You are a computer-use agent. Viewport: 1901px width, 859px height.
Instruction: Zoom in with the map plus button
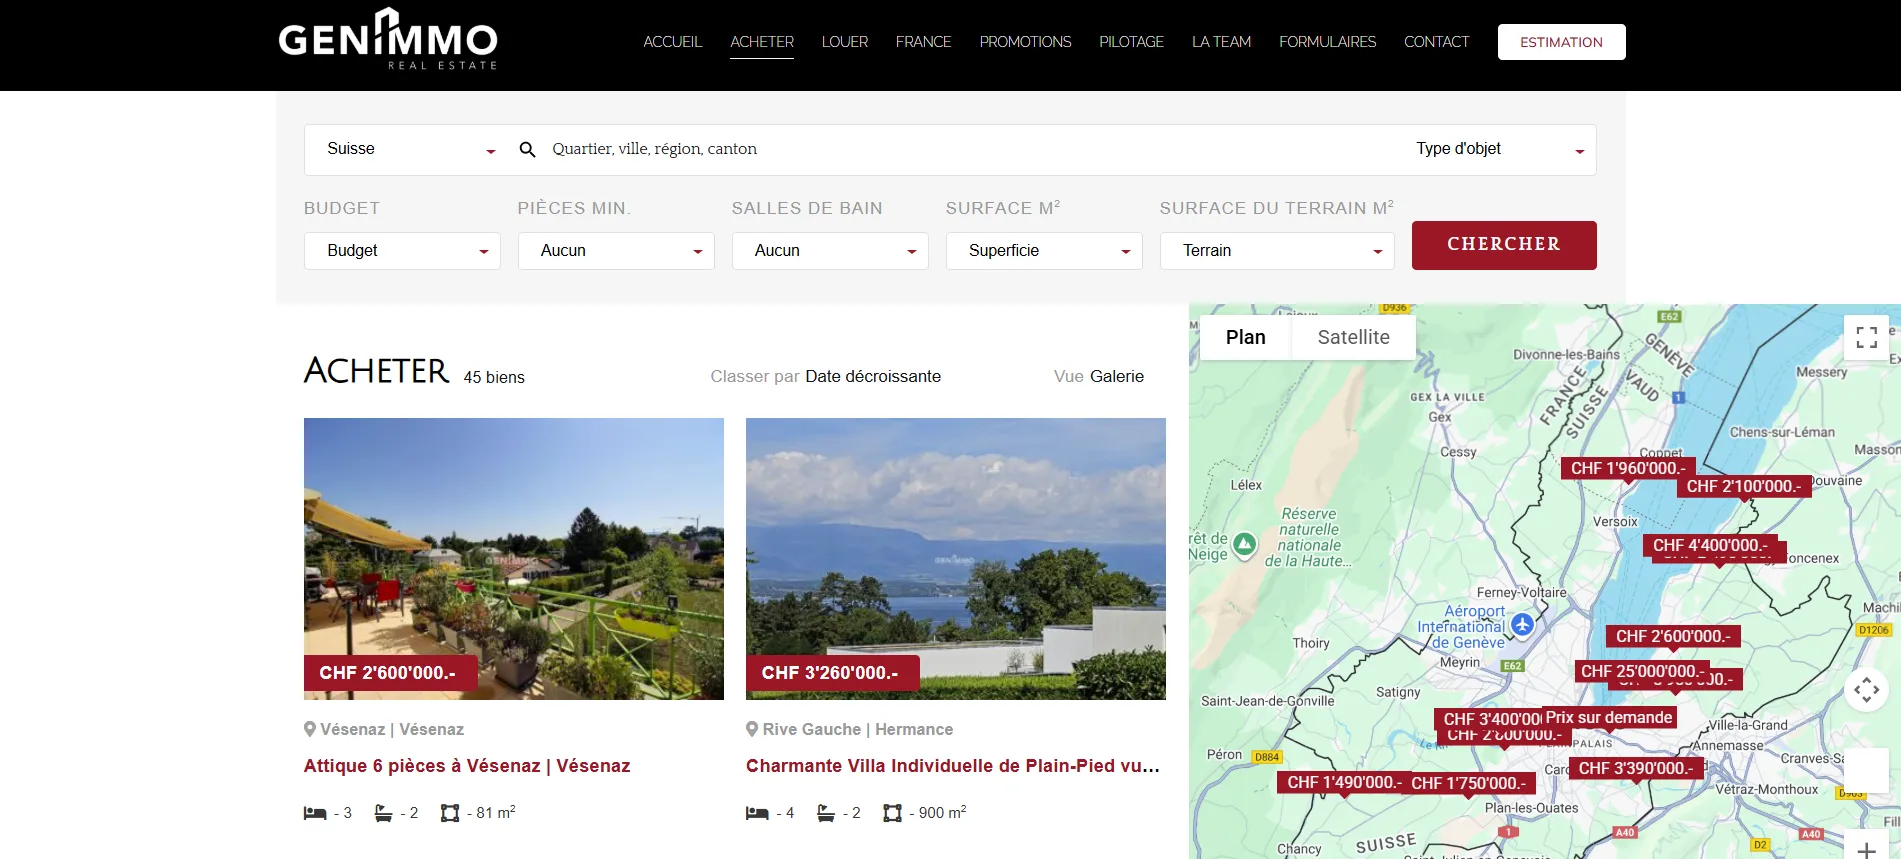tap(1866, 848)
